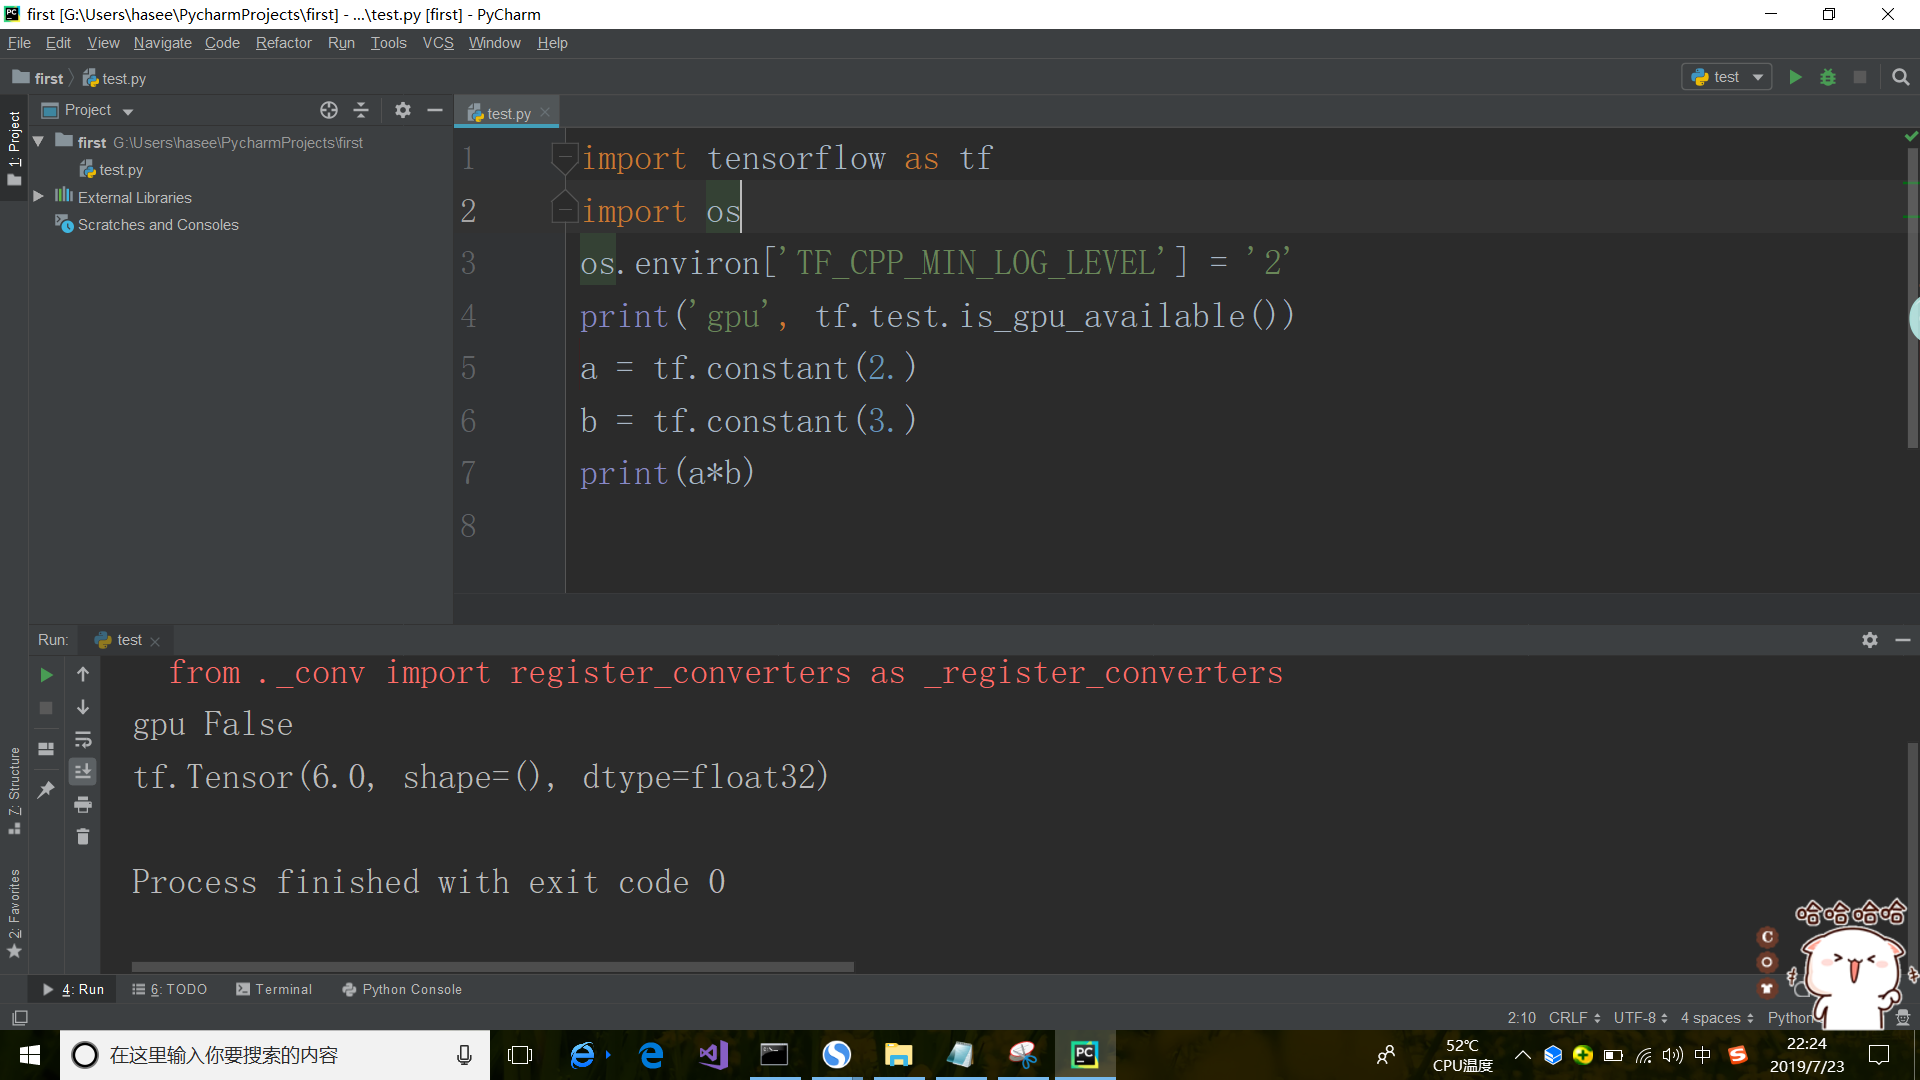Expand the External Libraries tree node

pos(38,197)
